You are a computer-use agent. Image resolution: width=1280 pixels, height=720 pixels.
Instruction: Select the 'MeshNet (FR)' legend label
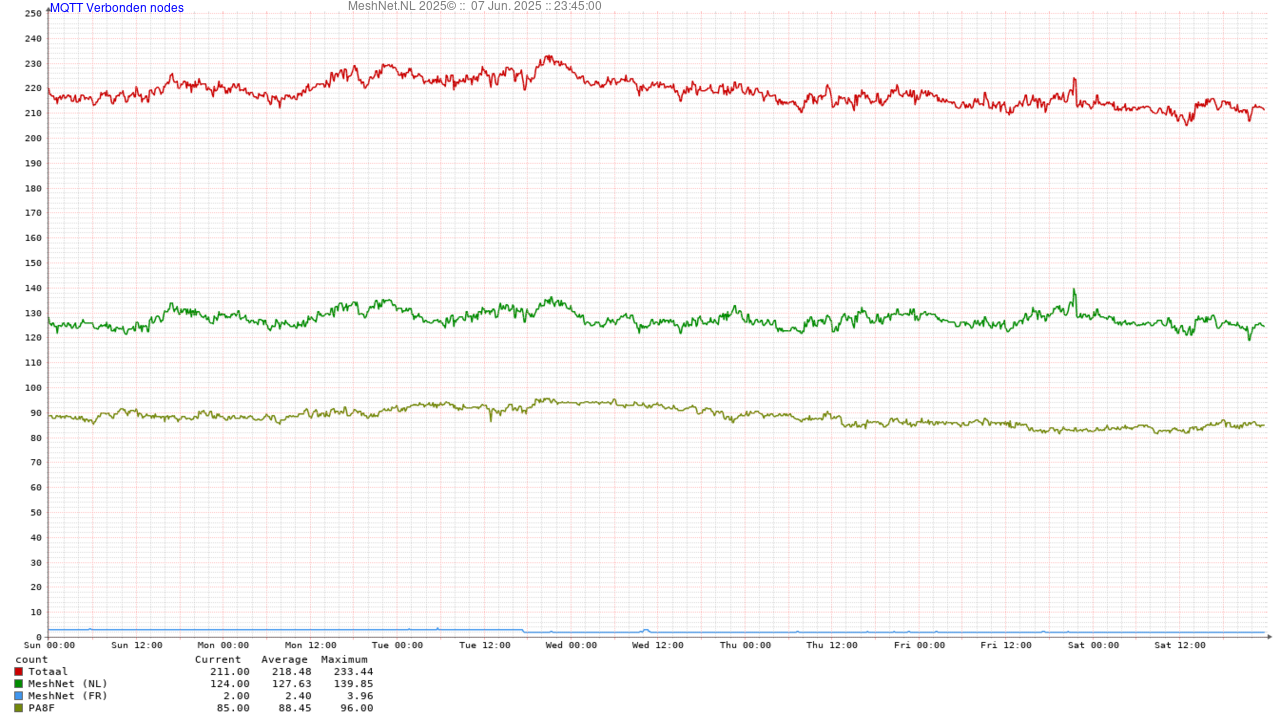(68, 696)
